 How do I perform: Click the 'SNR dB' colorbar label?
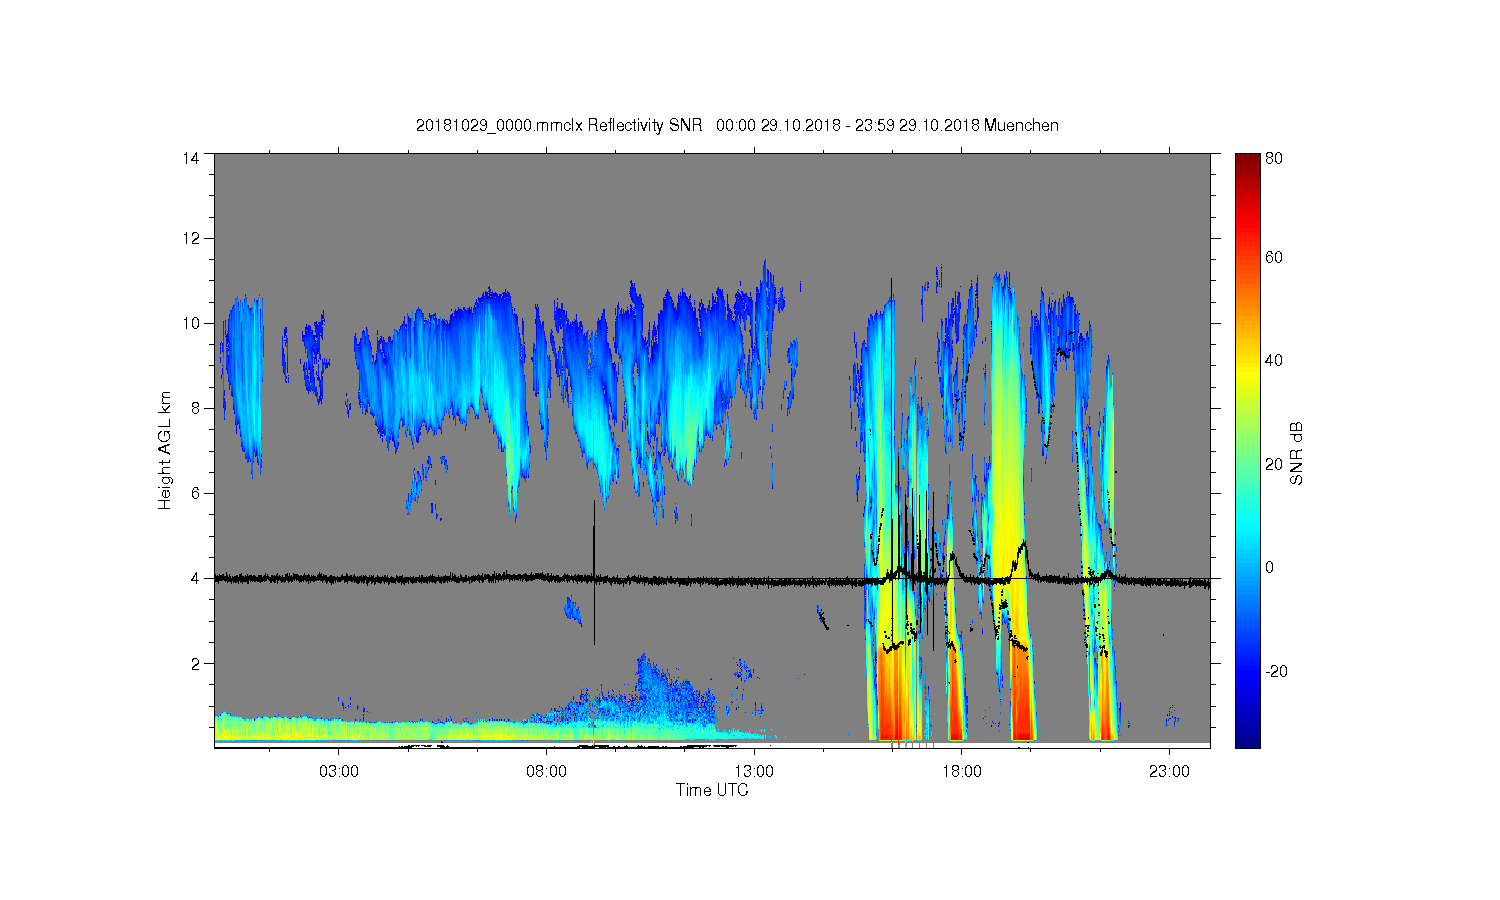1296,453
